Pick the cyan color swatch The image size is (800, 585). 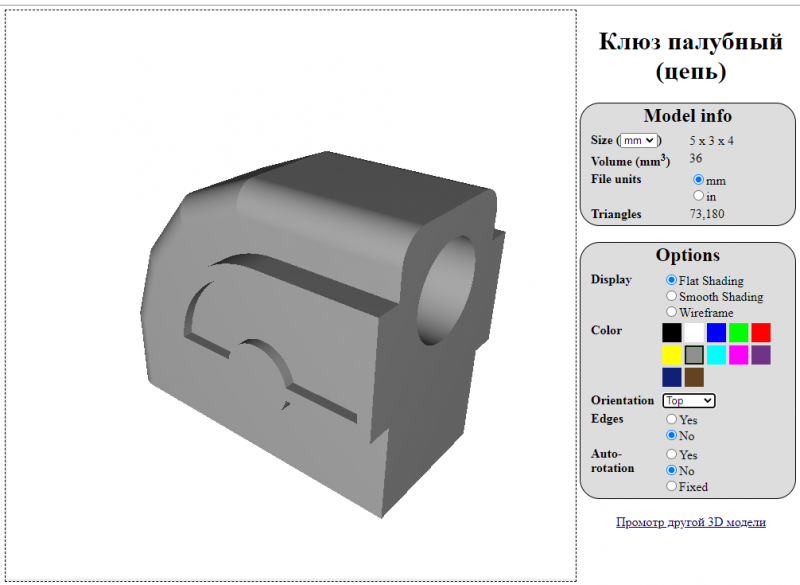(716, 355)
